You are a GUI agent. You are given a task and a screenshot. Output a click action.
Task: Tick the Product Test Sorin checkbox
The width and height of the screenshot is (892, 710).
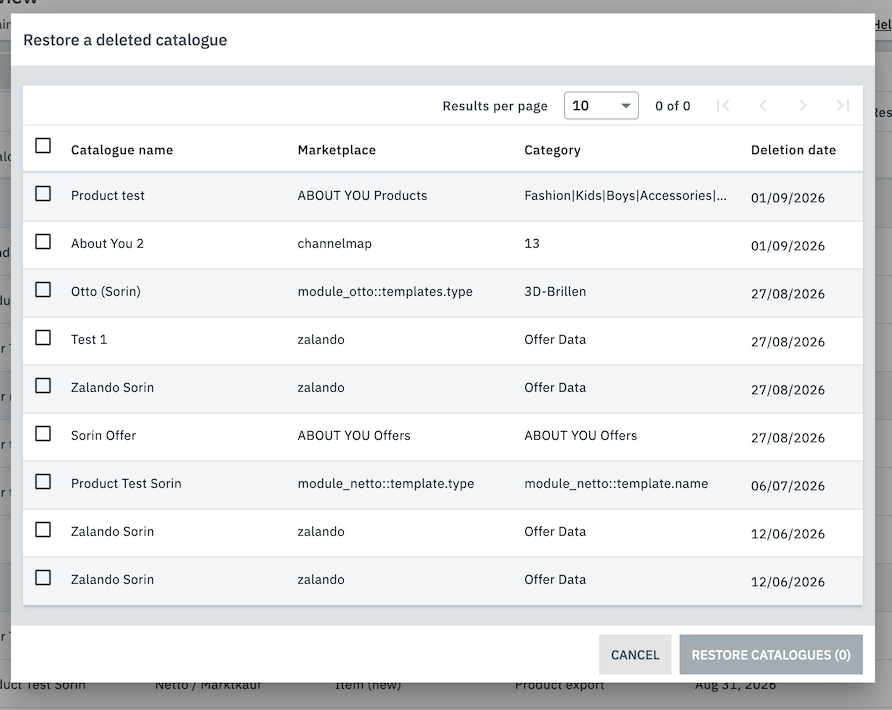coord(43,482)
